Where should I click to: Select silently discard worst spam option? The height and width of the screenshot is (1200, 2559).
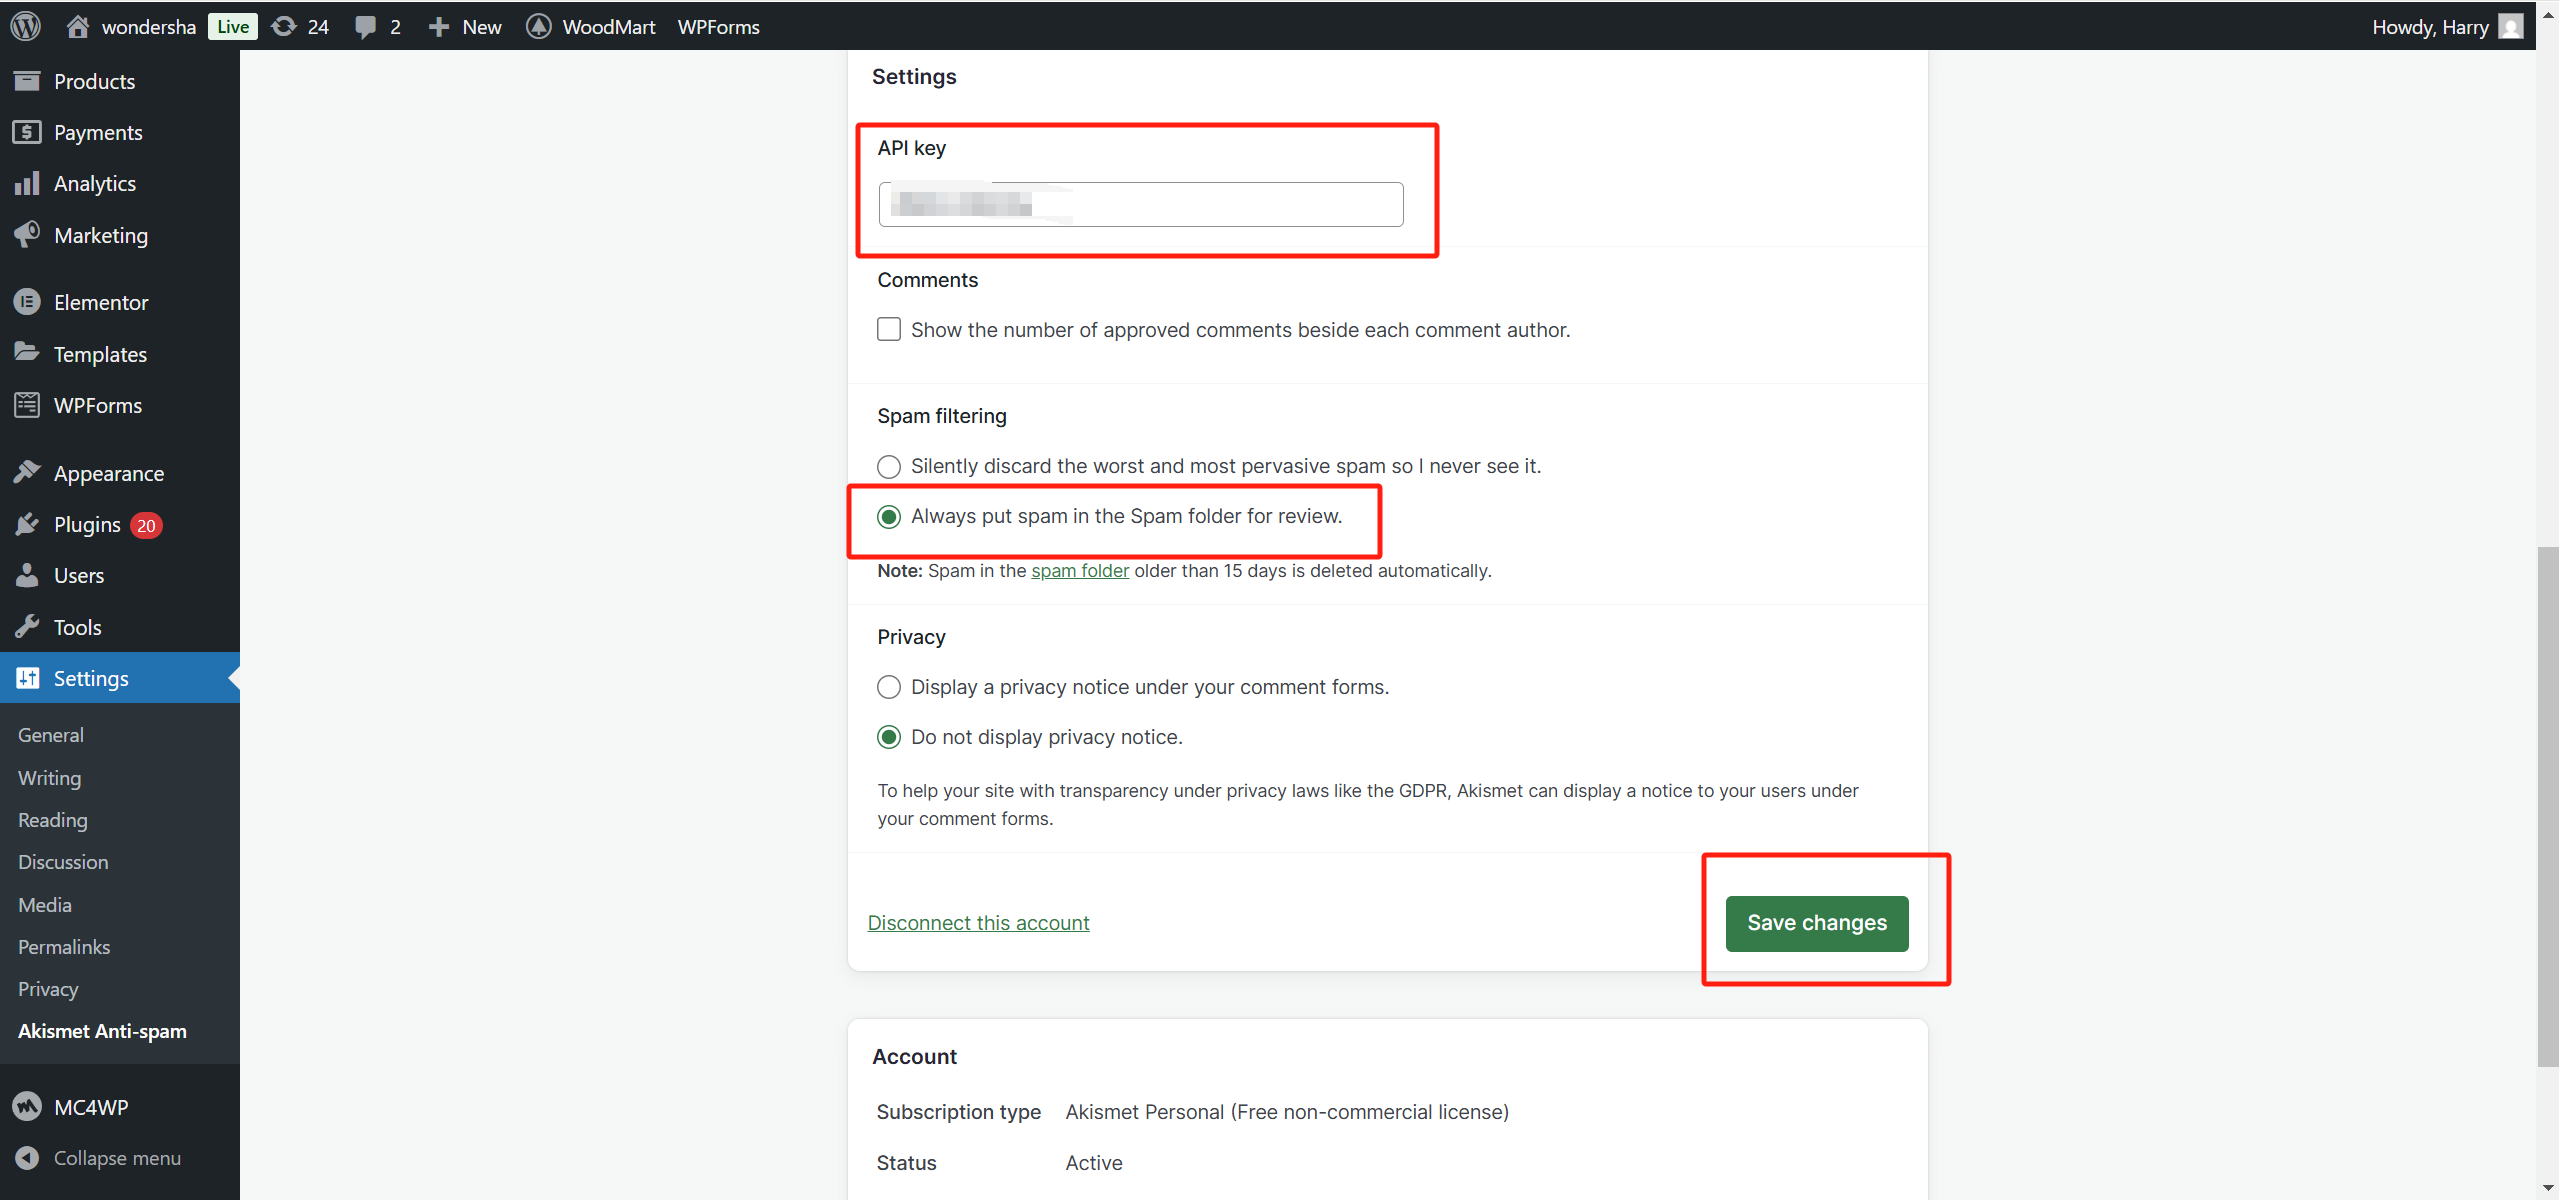tap(888, 466)
